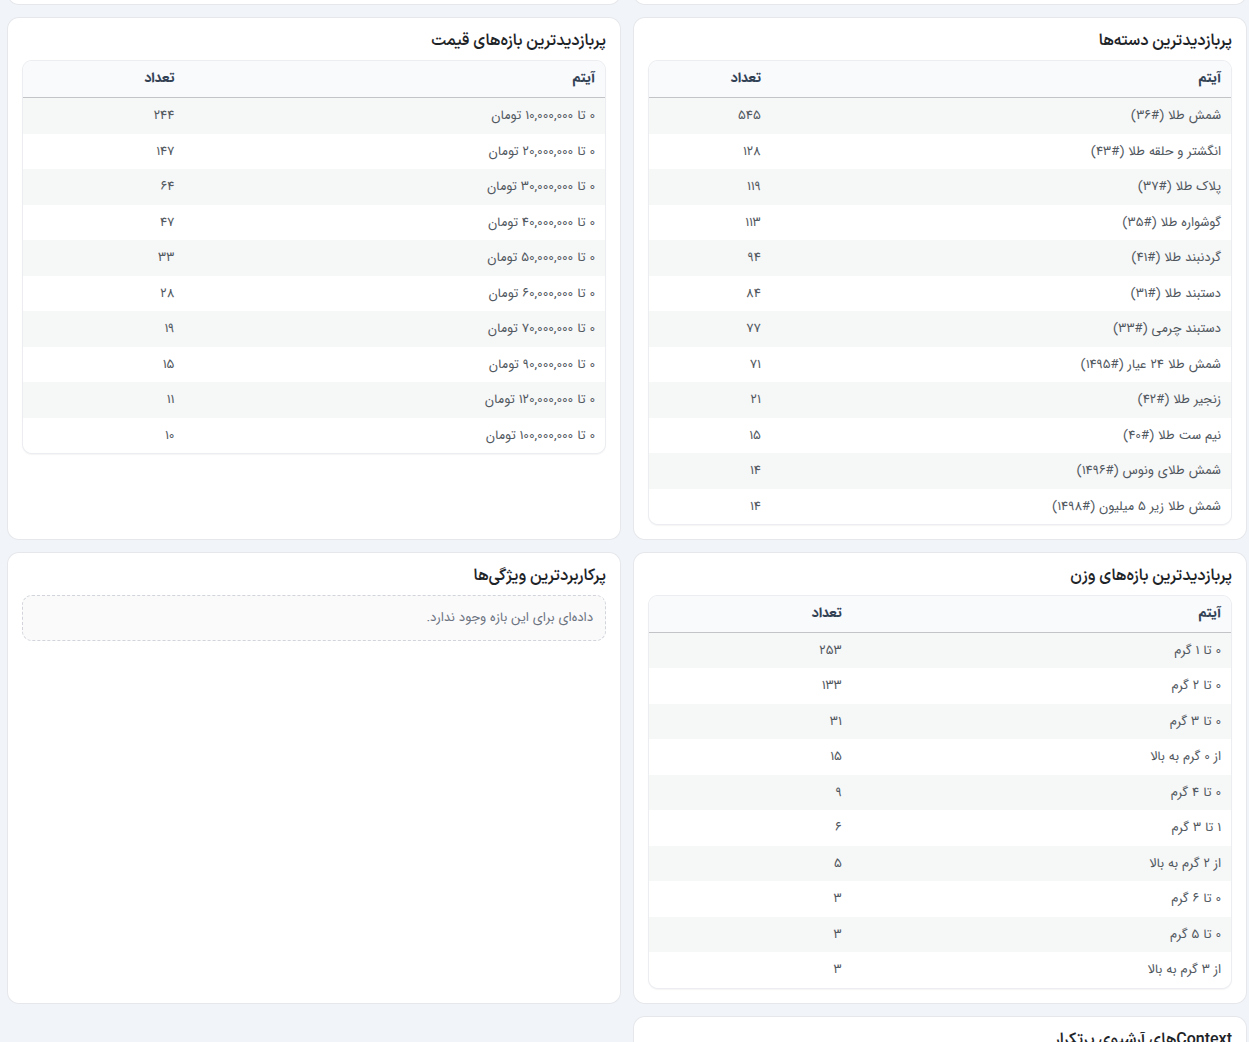Click the '۰ تا ۱۰۰,۰۰۰,۰۰۰ تومان' row
The width and height of the screenshot is (1249, 1042).
pos(314,435)
